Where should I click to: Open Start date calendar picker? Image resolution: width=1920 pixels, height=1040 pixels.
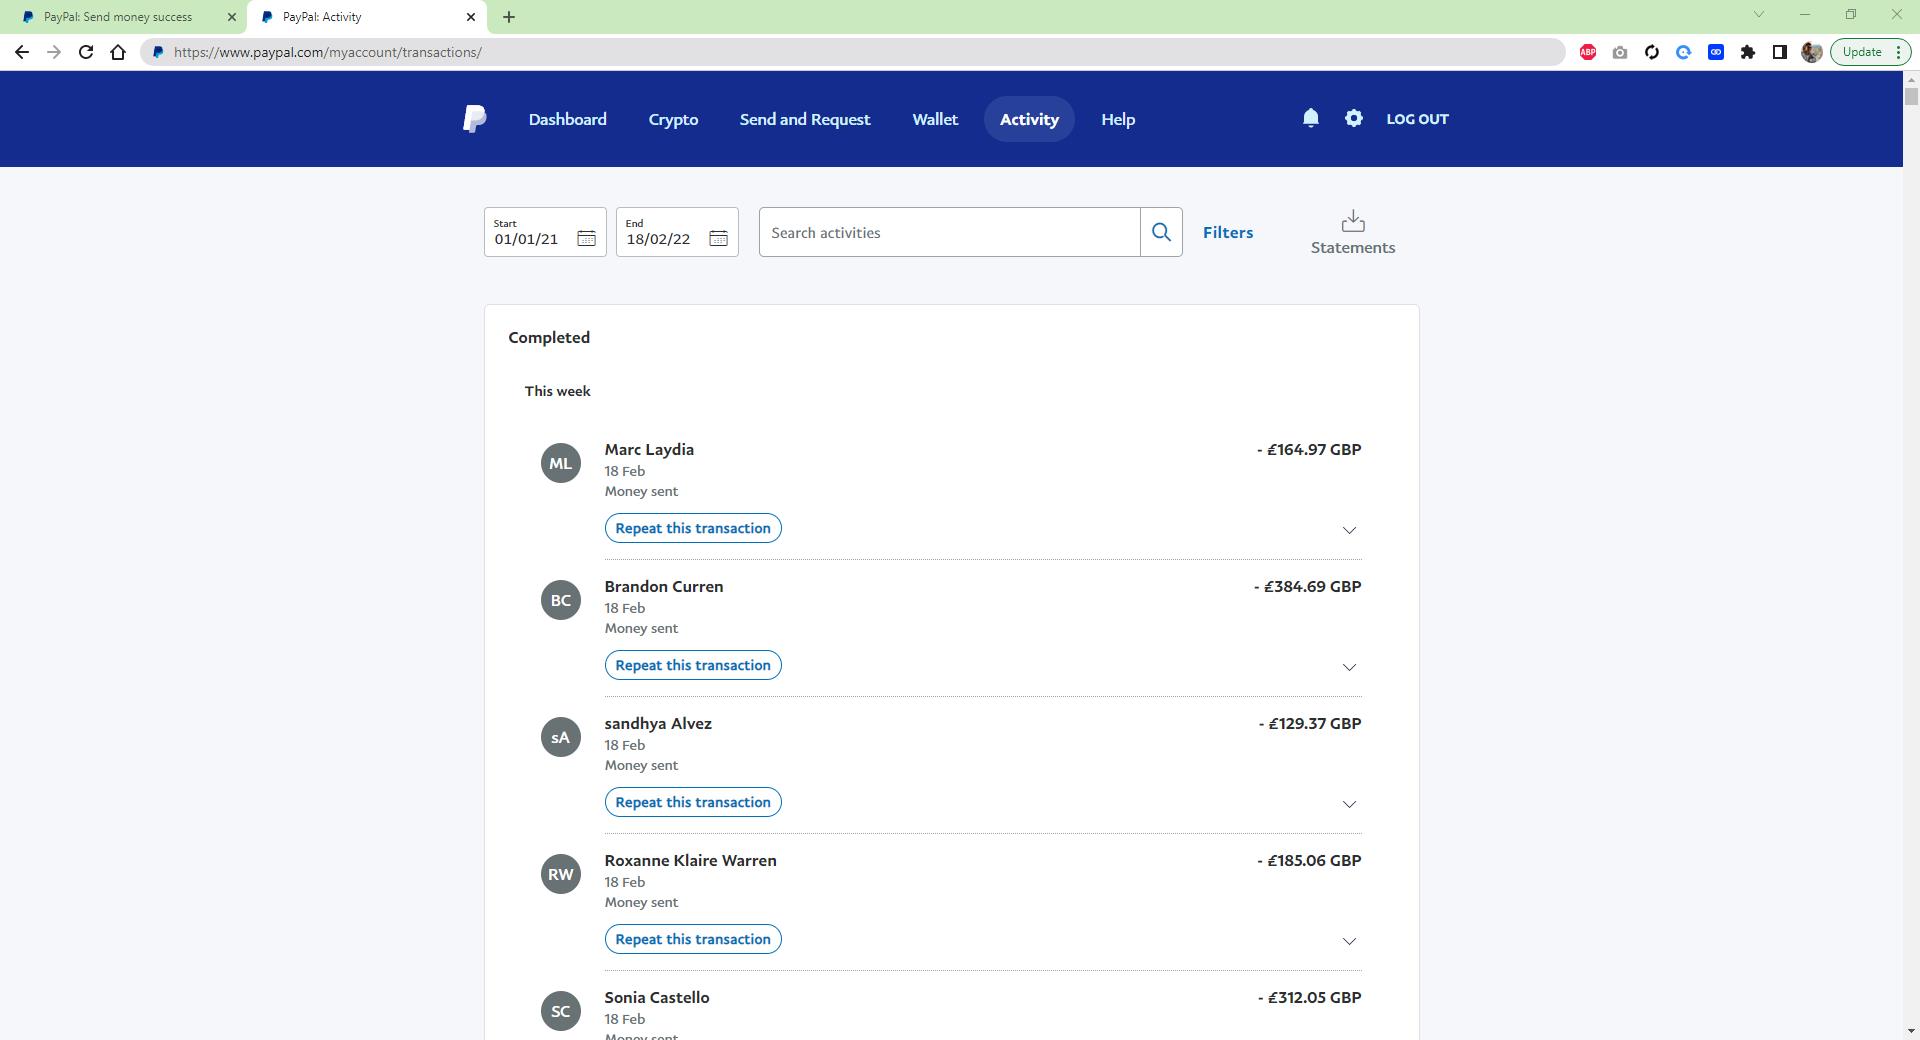tap(586, 238)
